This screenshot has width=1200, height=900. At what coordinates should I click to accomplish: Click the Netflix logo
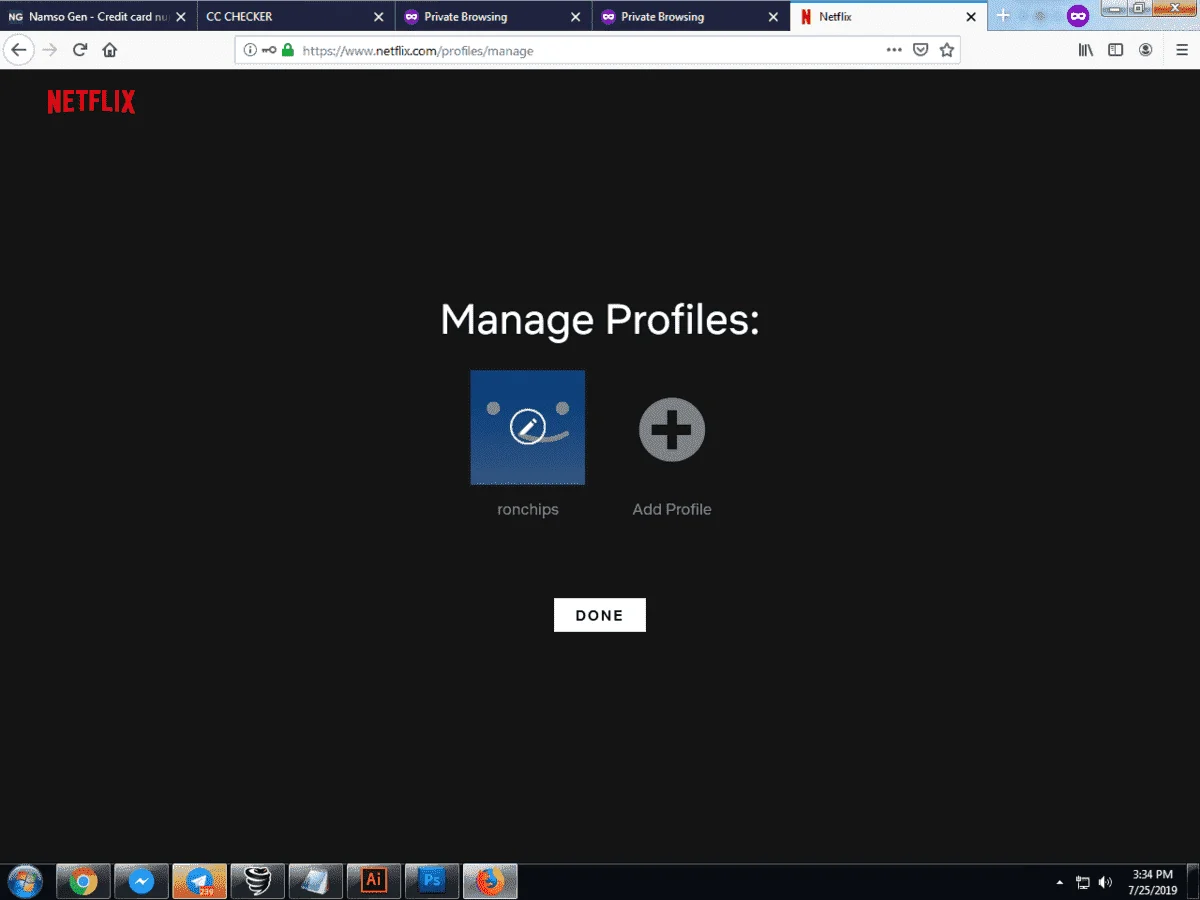pos(91,101)
